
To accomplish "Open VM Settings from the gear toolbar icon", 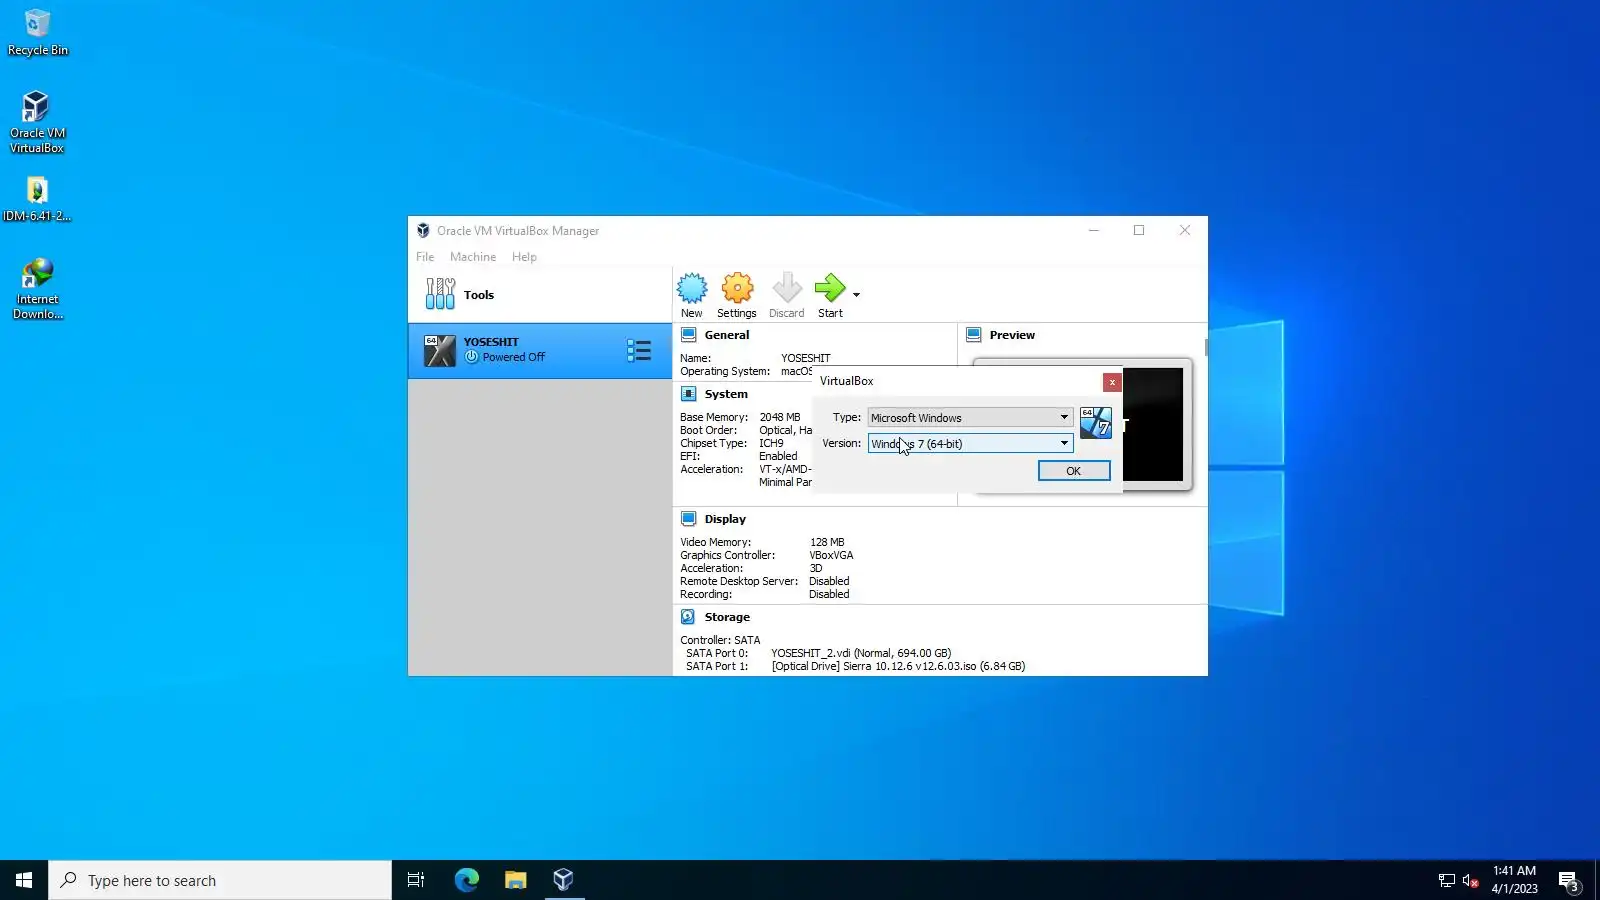I will click(737, 295).
